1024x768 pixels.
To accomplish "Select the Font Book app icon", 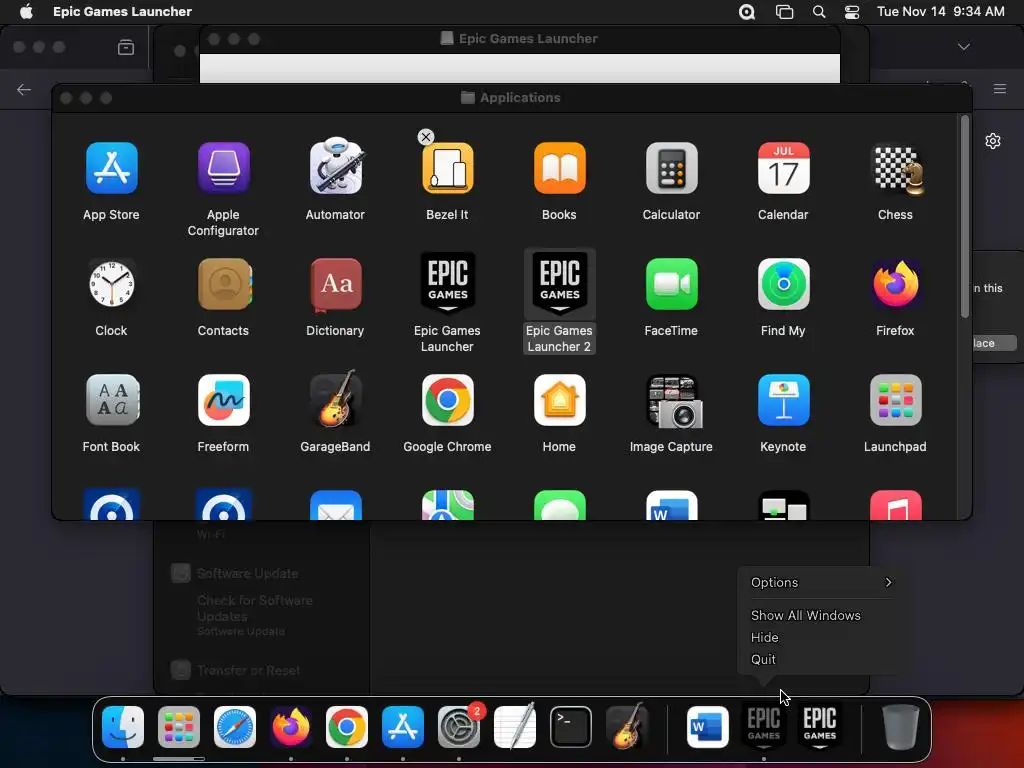I will (112, 400).
